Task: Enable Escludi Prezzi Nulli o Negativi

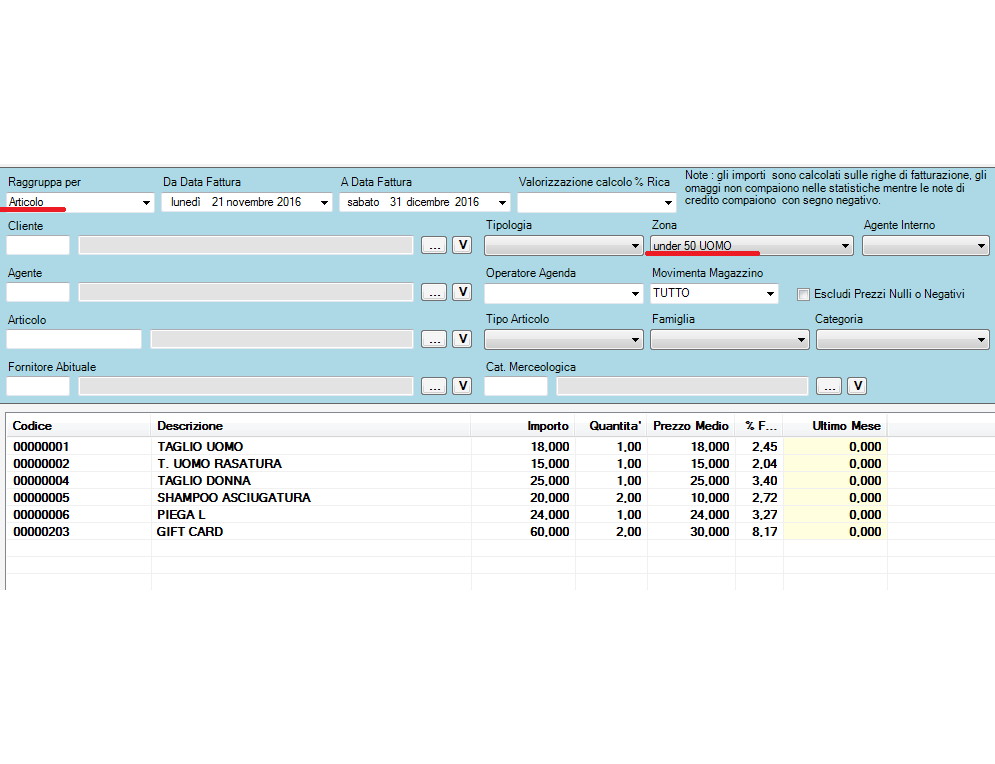Action: pyautogui.click(x=802, y=294)
